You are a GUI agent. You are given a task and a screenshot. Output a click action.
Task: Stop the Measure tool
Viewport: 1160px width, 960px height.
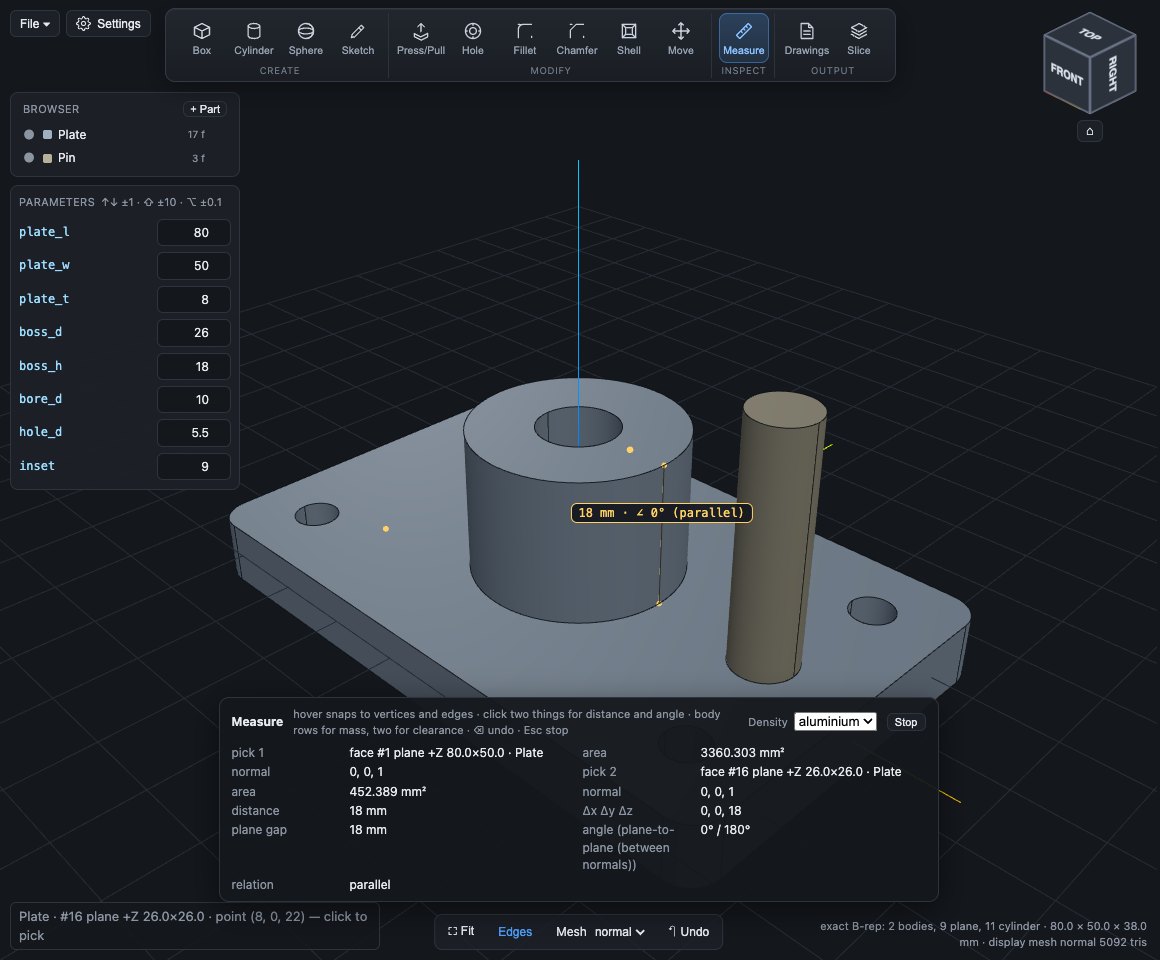point(906,722)
